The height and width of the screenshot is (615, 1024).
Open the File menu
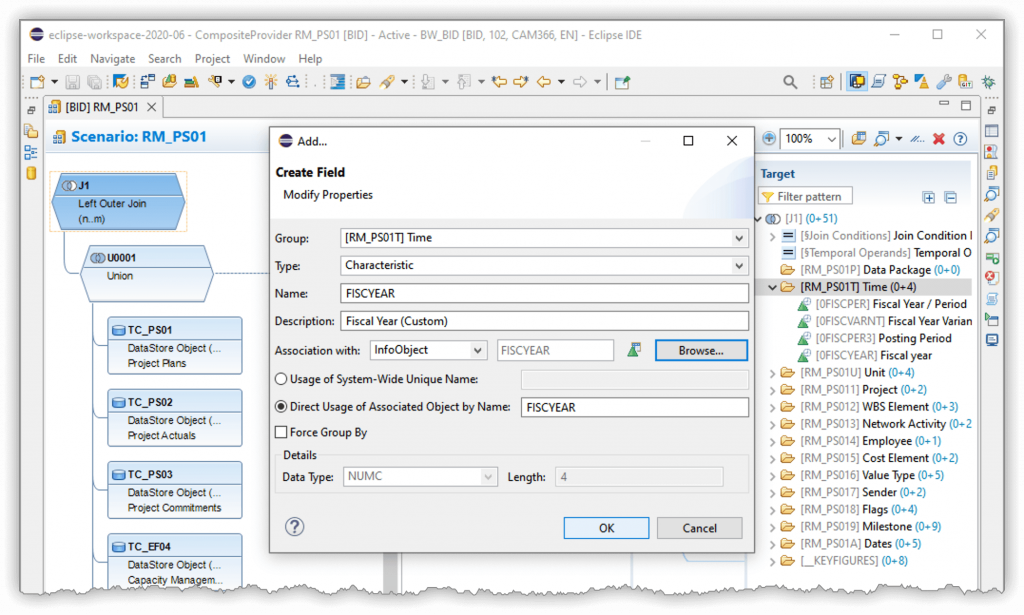pos(36,59)
